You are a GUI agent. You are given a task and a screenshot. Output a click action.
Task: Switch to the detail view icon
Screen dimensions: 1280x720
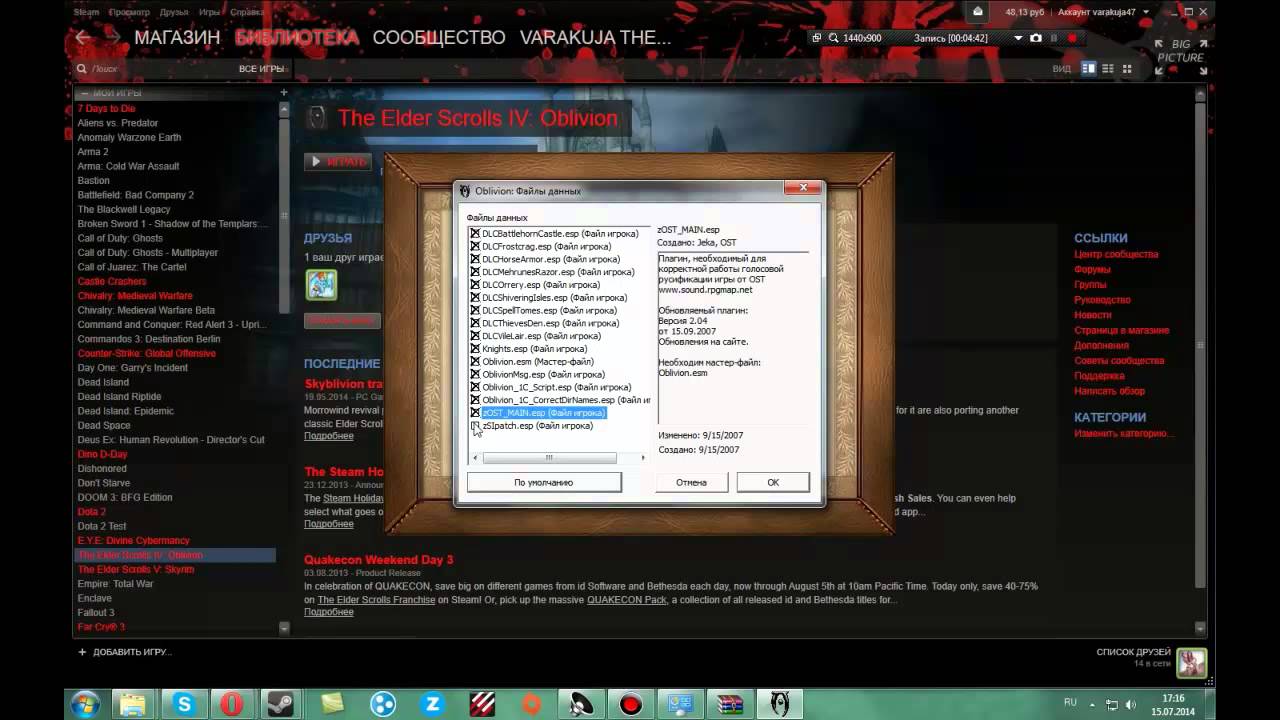tap(1089, 69)
